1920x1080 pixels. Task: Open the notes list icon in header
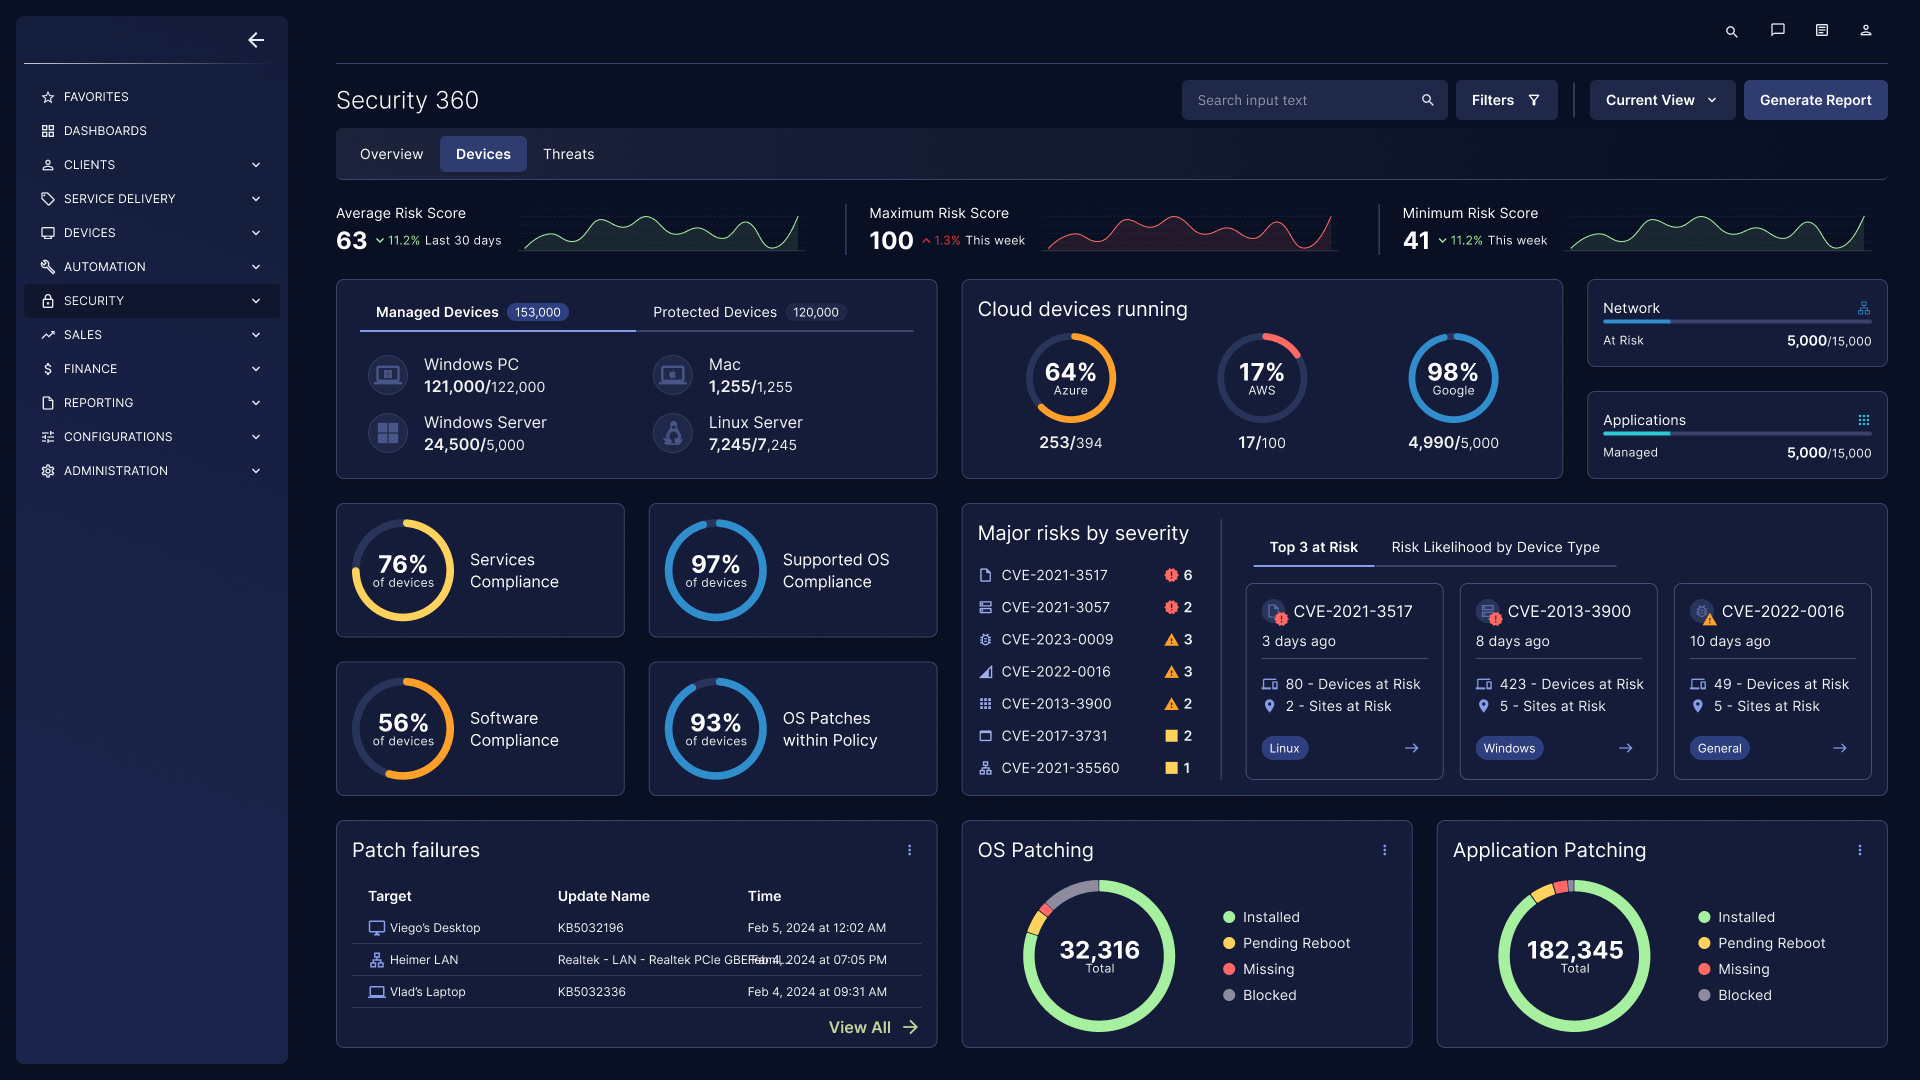point(1821,30)
